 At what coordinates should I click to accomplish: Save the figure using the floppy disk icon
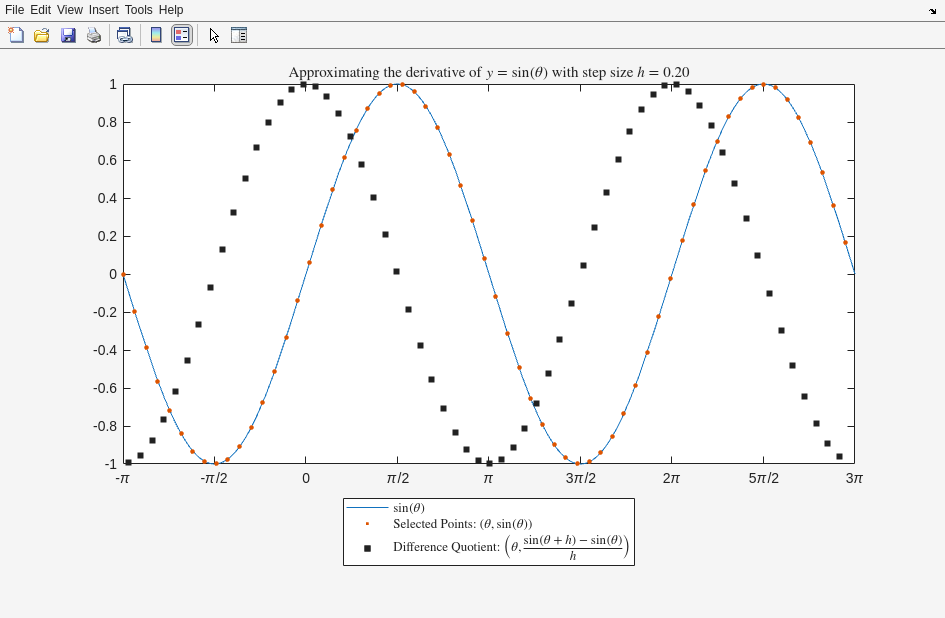(68, 35)
